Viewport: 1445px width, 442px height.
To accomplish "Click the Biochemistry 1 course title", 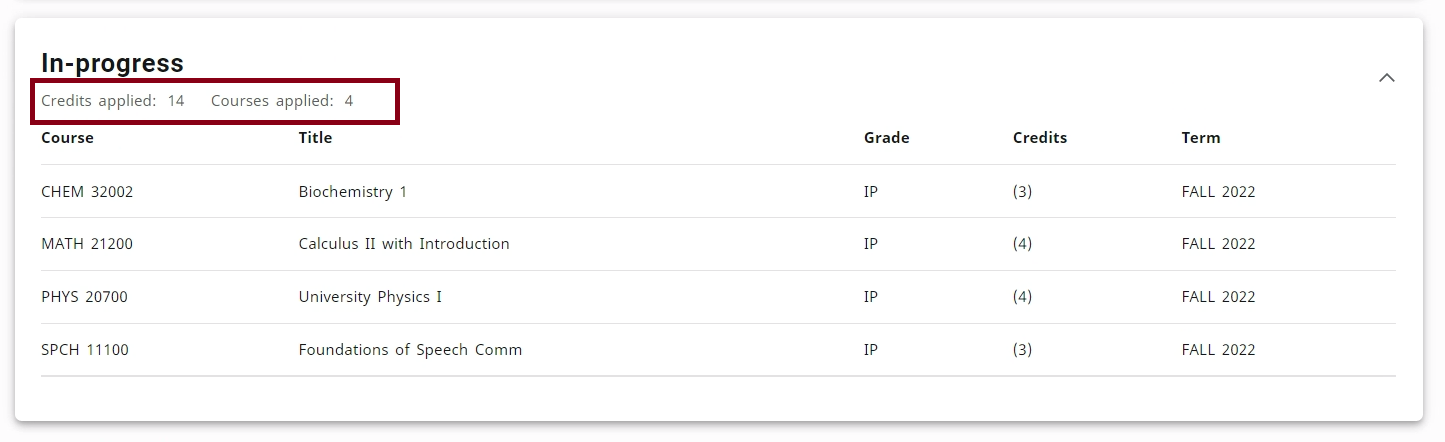I will 352,192.
